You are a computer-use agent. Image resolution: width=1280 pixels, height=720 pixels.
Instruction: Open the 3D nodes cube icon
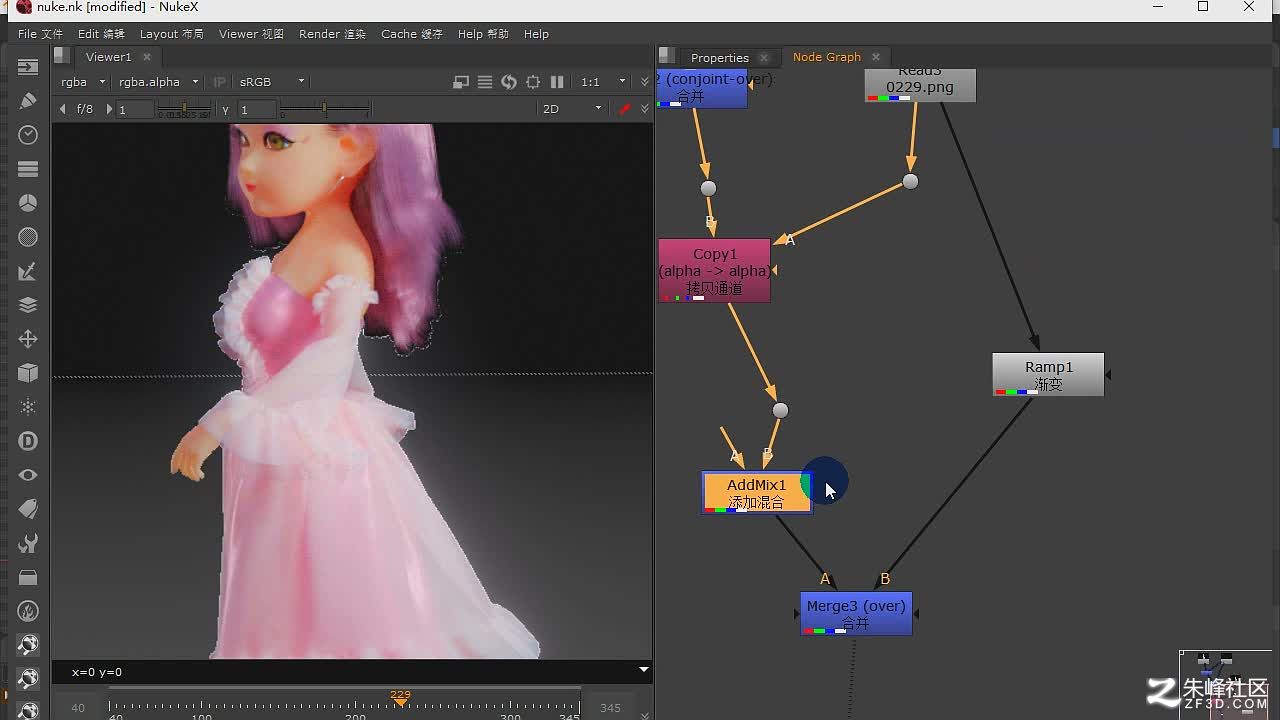[x=28, y=373]
